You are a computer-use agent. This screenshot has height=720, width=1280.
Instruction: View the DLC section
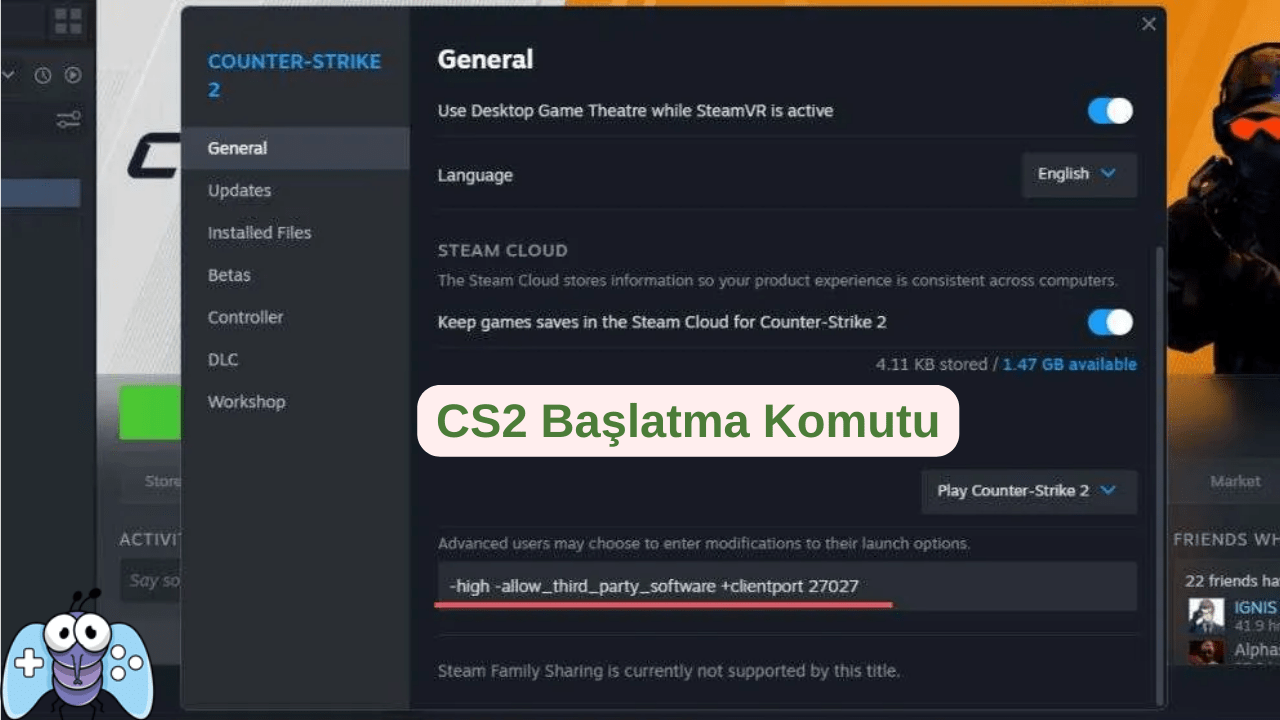coord(223,359)
